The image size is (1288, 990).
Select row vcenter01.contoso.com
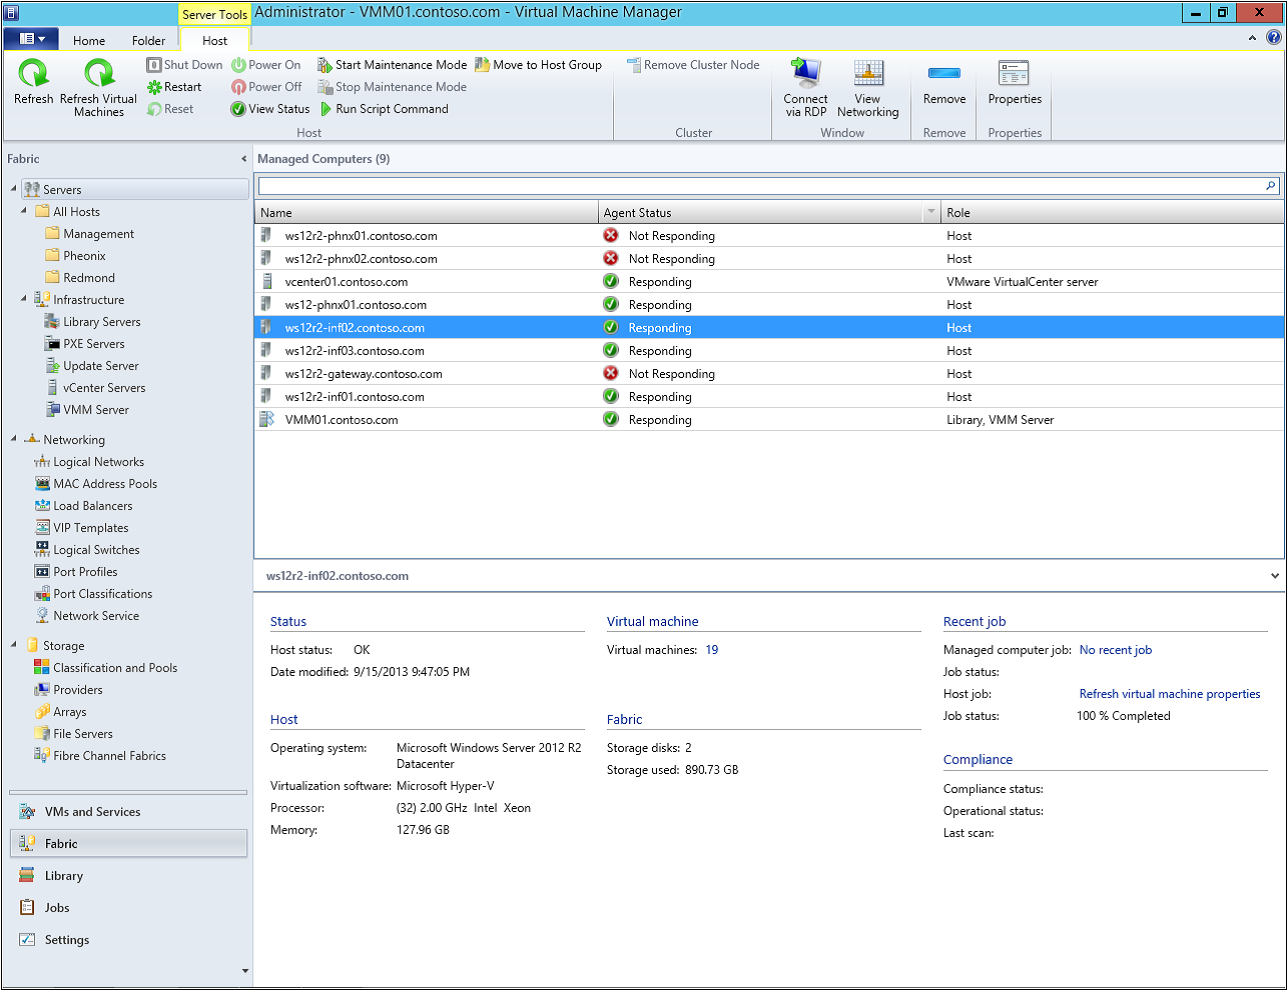(x=769, y=282)
